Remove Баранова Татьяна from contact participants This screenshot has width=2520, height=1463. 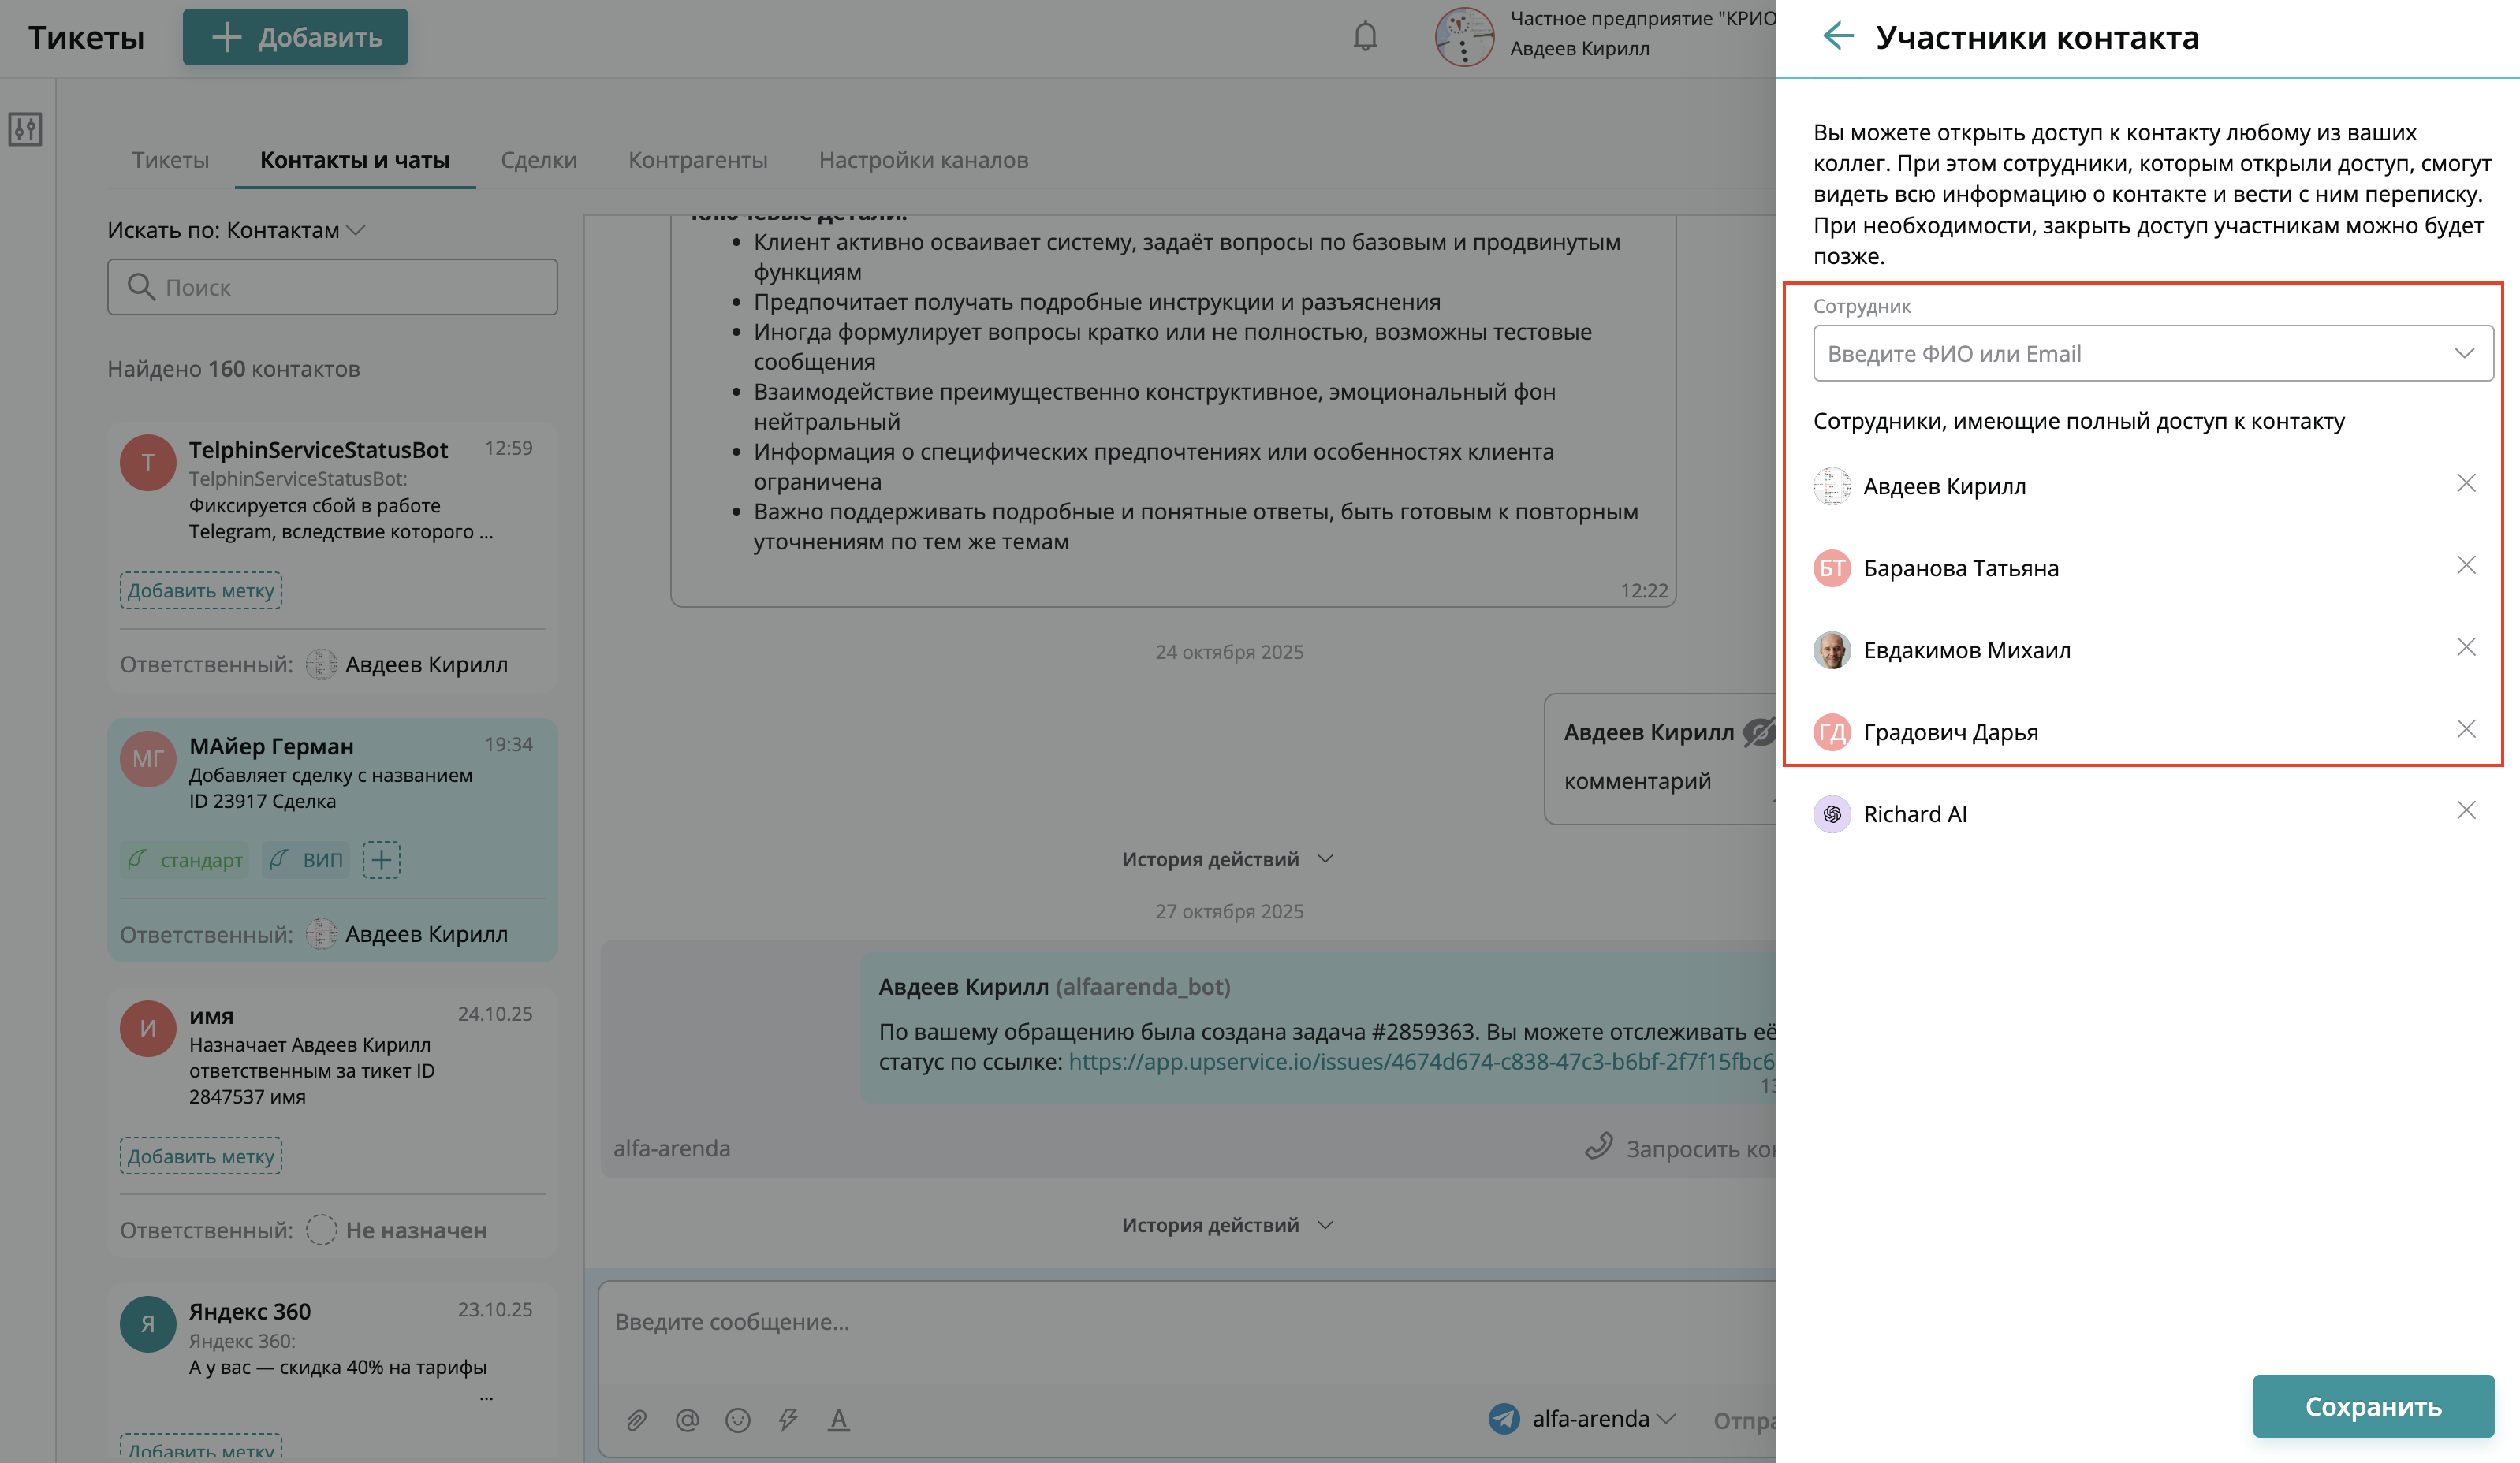click(x=2466, y=566)
